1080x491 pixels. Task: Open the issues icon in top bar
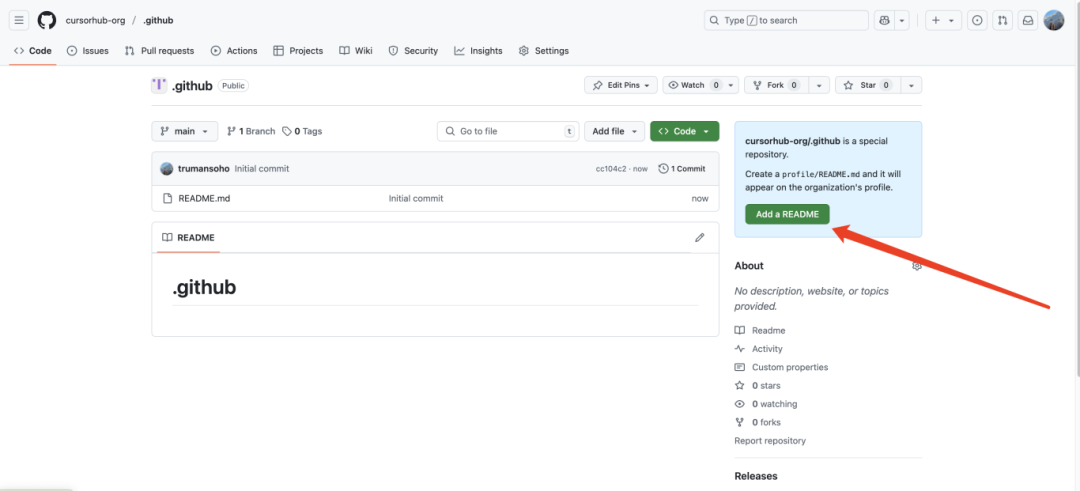[x=977, y=20]
